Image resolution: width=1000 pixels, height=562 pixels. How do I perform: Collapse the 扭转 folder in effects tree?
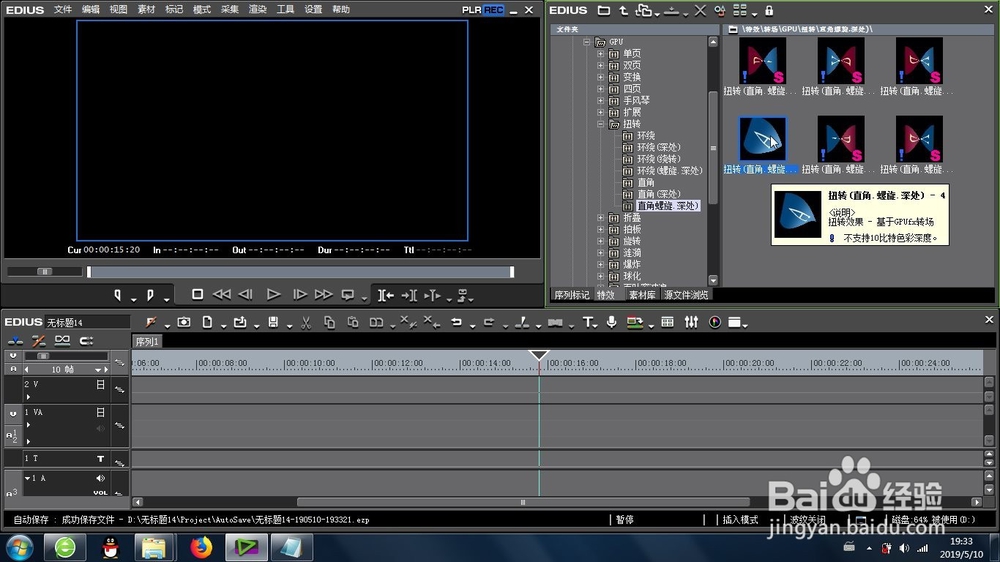(x=600, y=124)
